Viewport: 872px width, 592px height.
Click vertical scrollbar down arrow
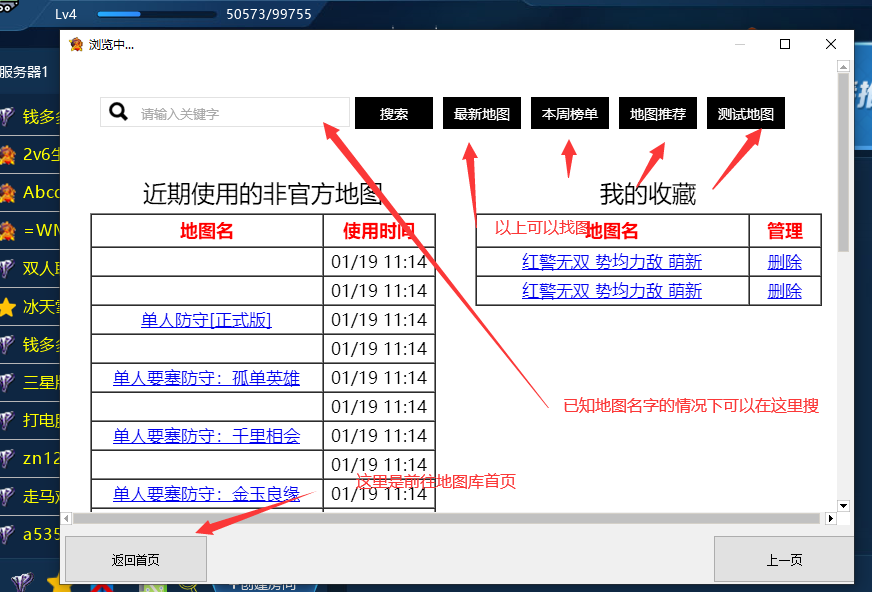click(x=843, y=506)
